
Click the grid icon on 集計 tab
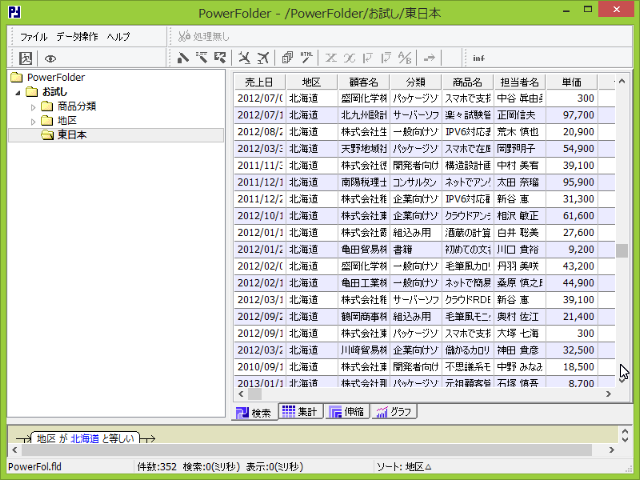tap(288, 411)
